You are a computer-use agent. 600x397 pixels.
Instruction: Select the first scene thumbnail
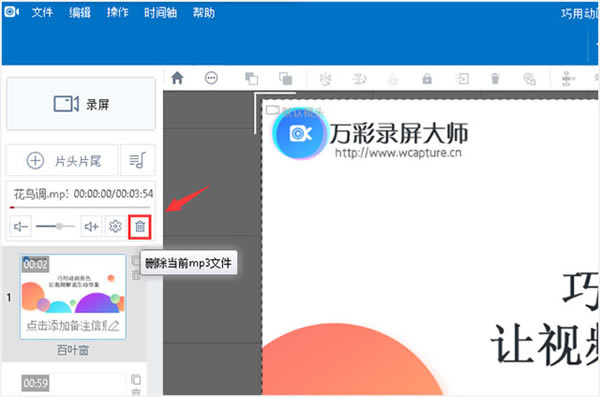pyautogui.click(x=73, y=296)
